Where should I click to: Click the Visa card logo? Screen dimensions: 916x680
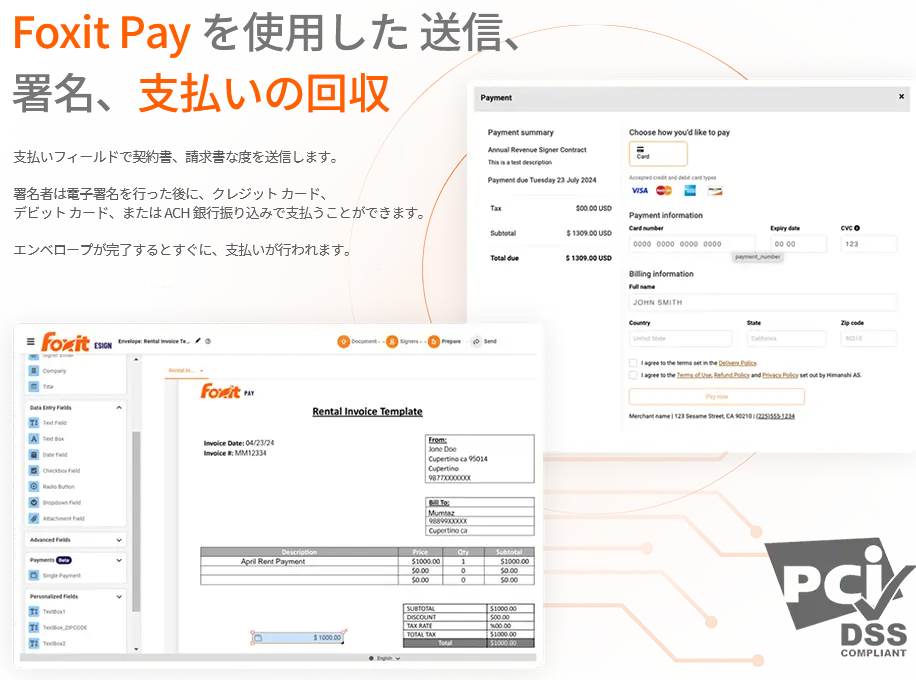point(640,190)
